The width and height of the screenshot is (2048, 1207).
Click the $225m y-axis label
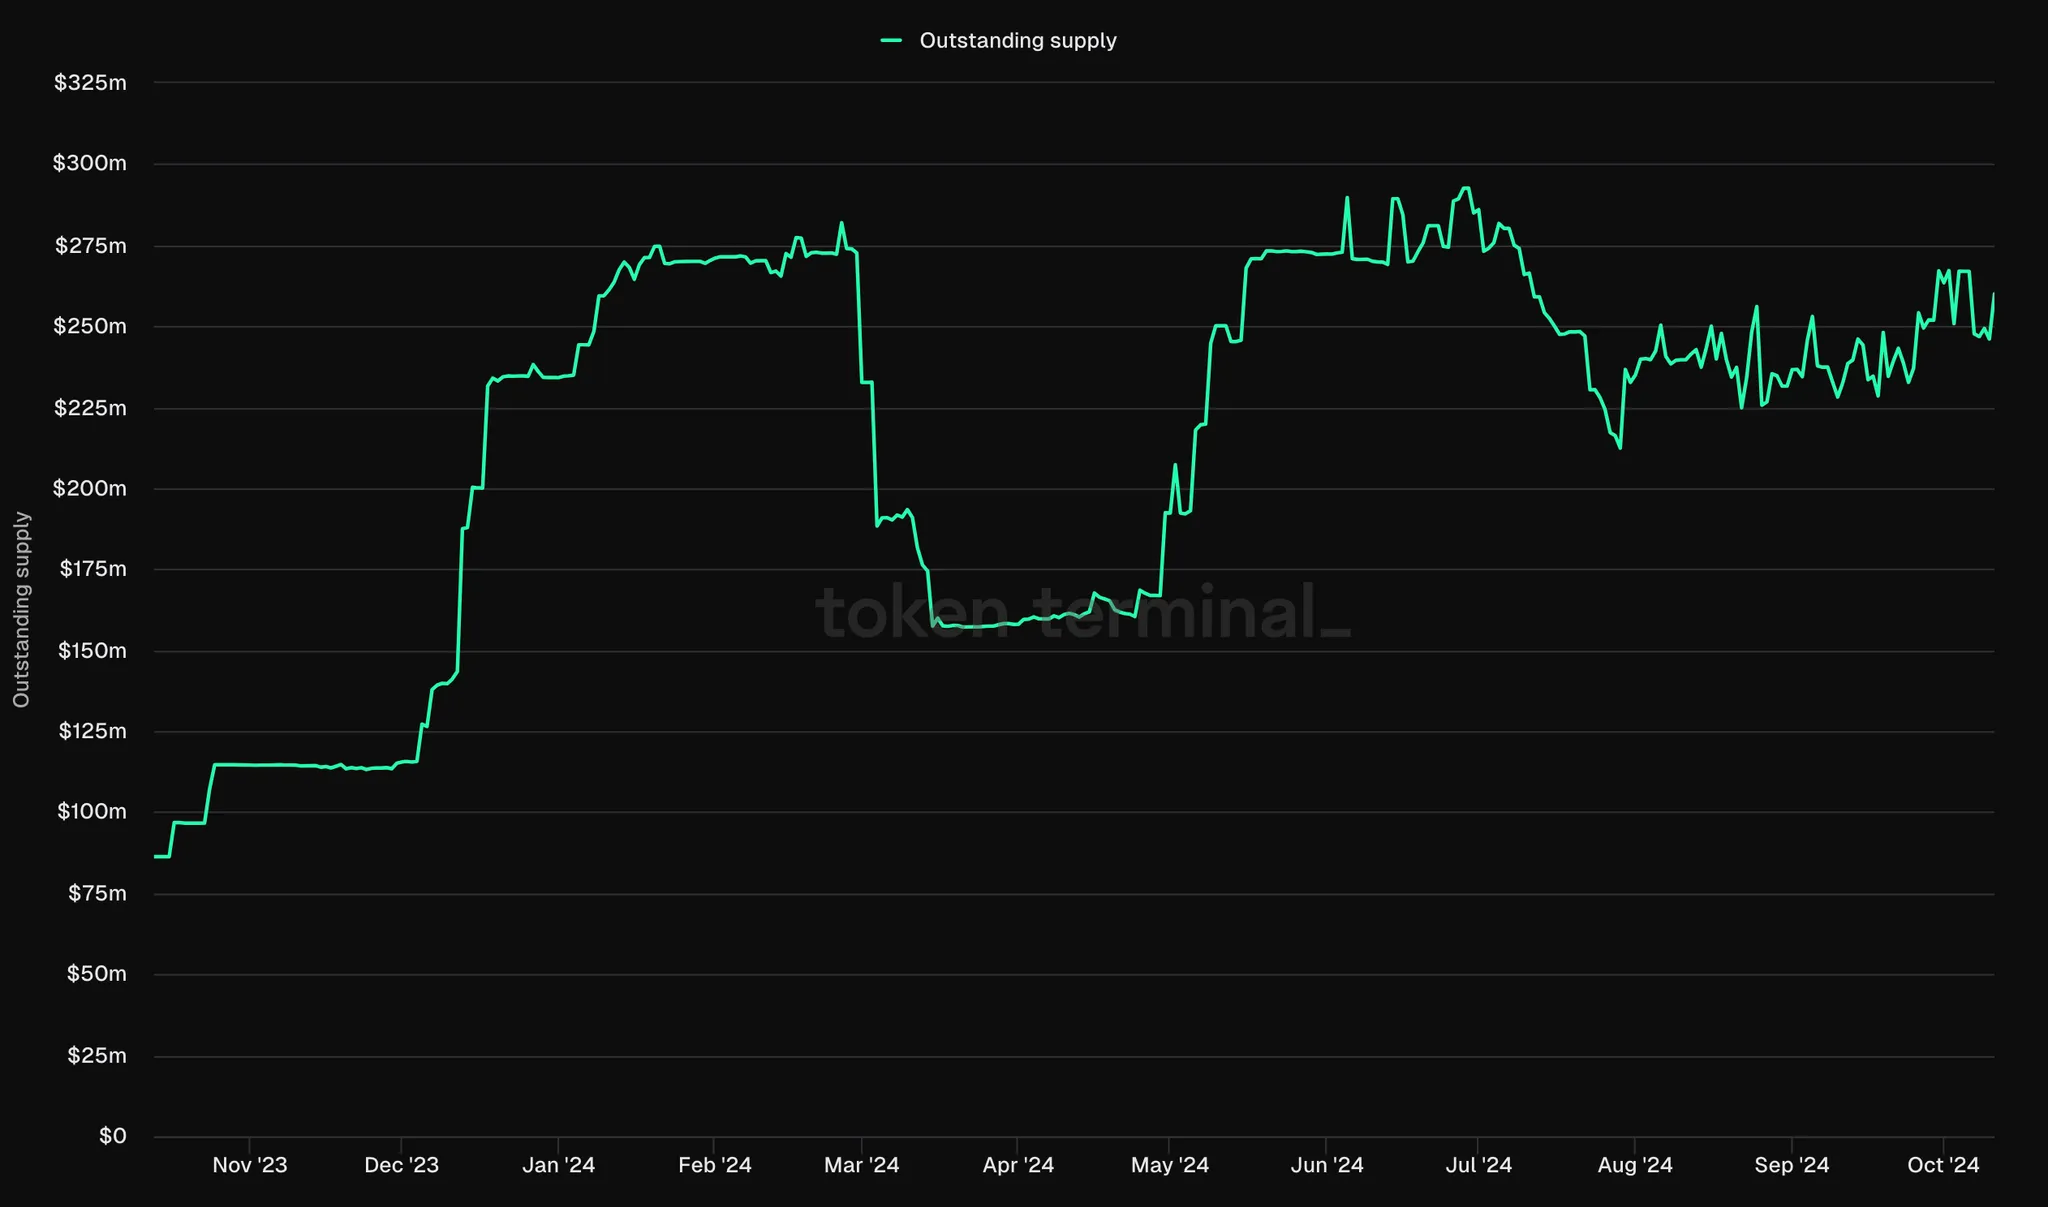pos(90,408)
